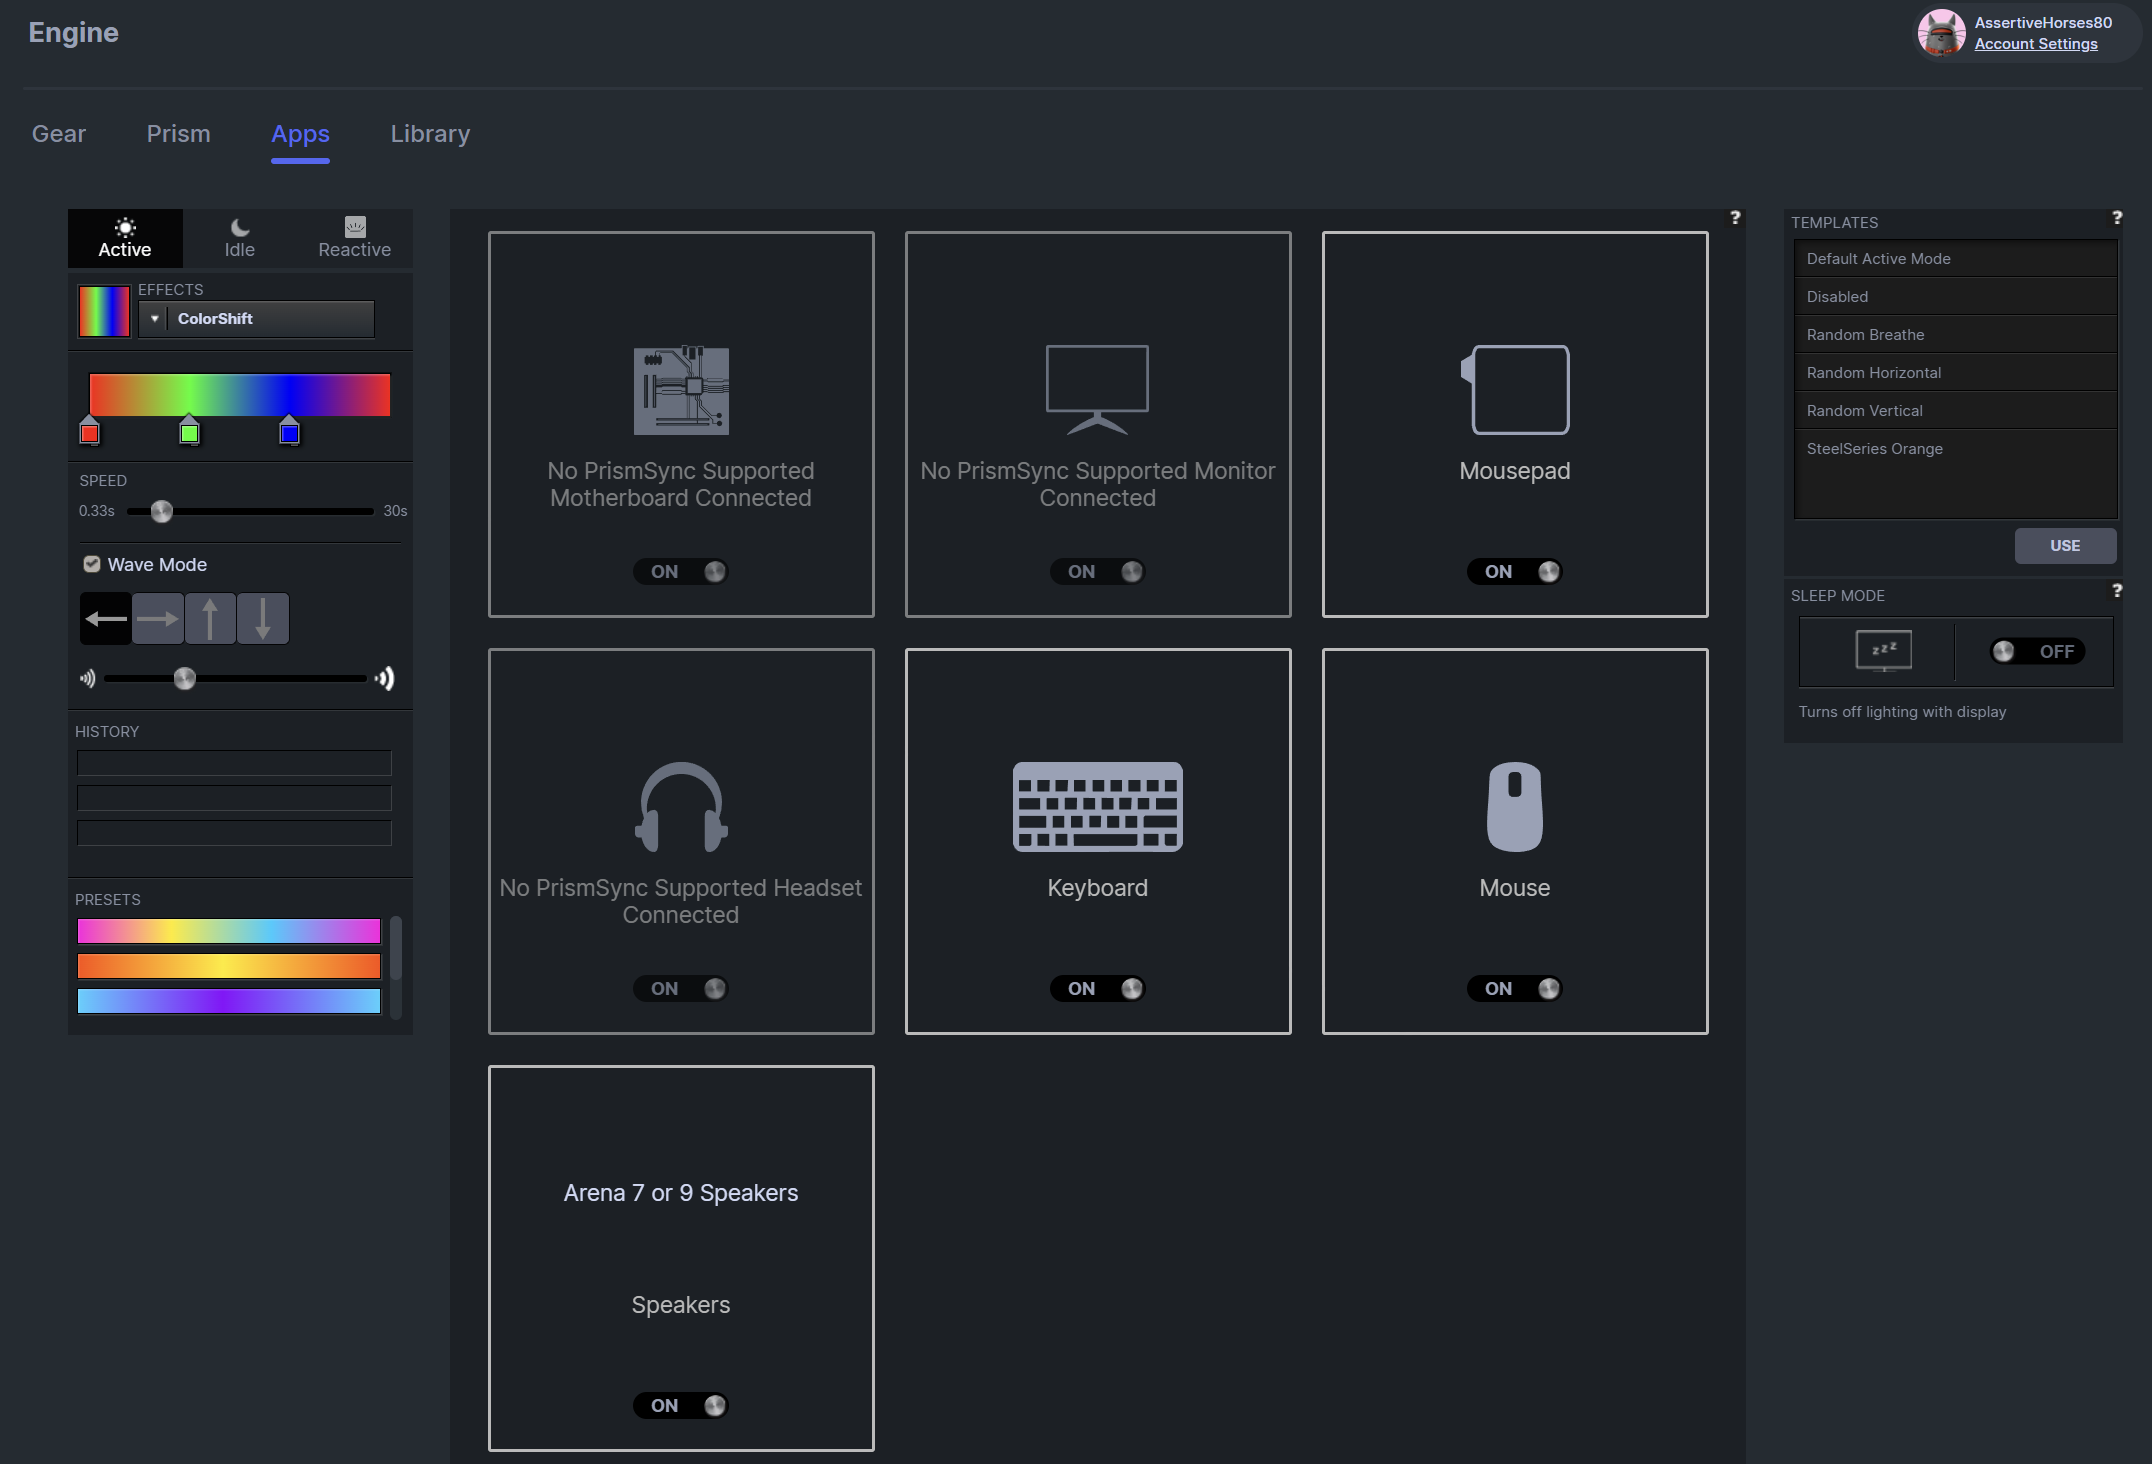Set wave direction to down arrow
Viewport: 2152px width, 1464px height.
263,619
